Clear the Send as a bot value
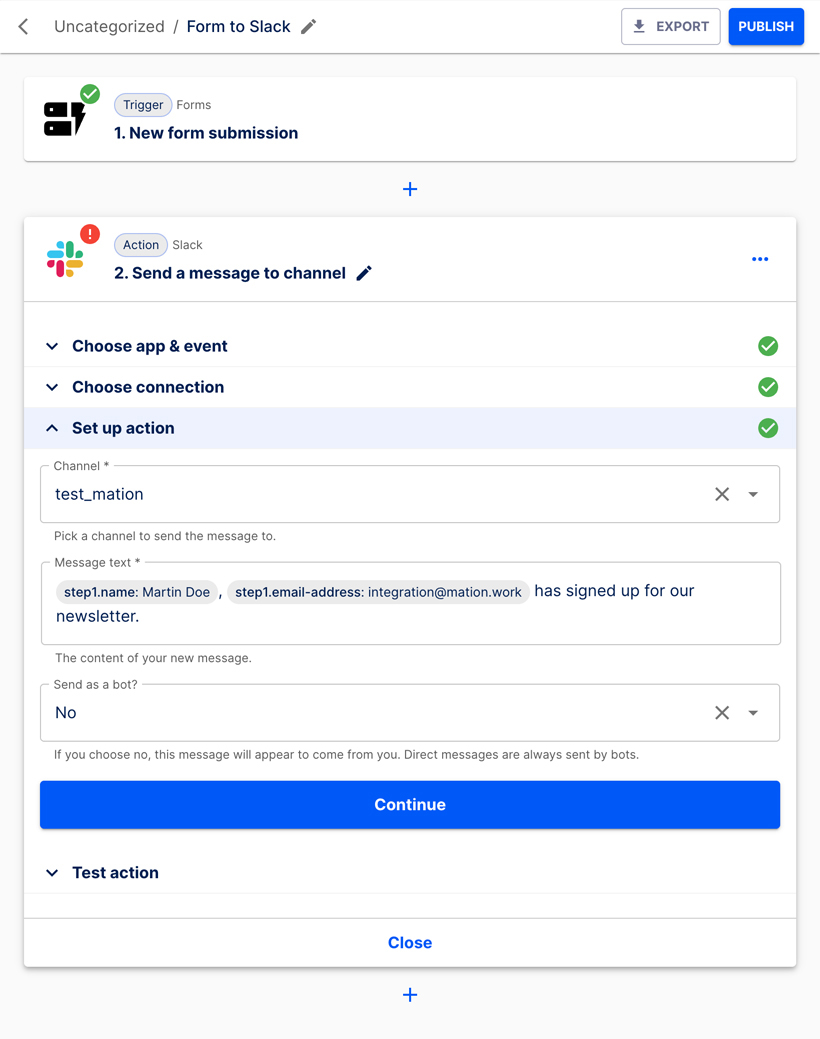 [x=722, y=713]
